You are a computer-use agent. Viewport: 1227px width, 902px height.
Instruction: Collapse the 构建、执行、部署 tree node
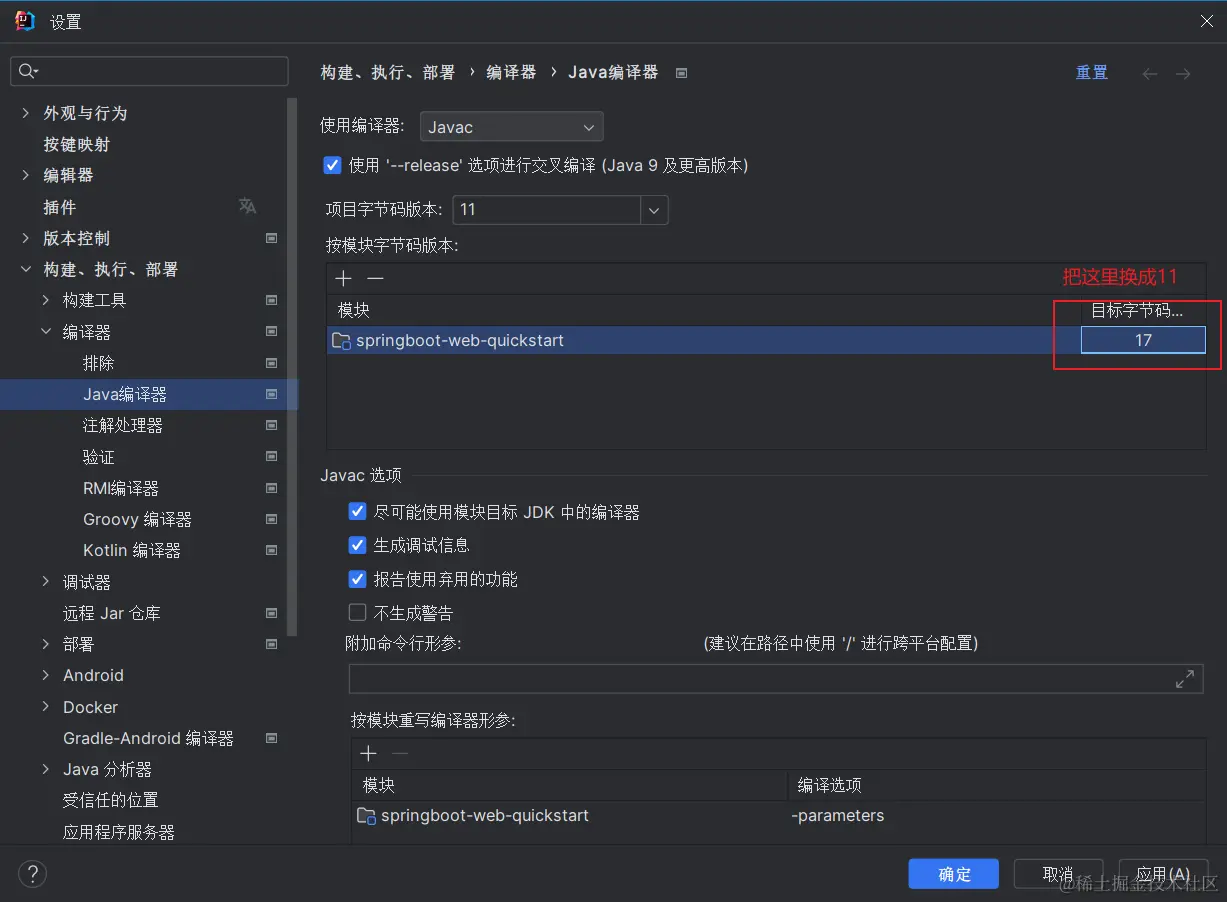coord(25,269)
